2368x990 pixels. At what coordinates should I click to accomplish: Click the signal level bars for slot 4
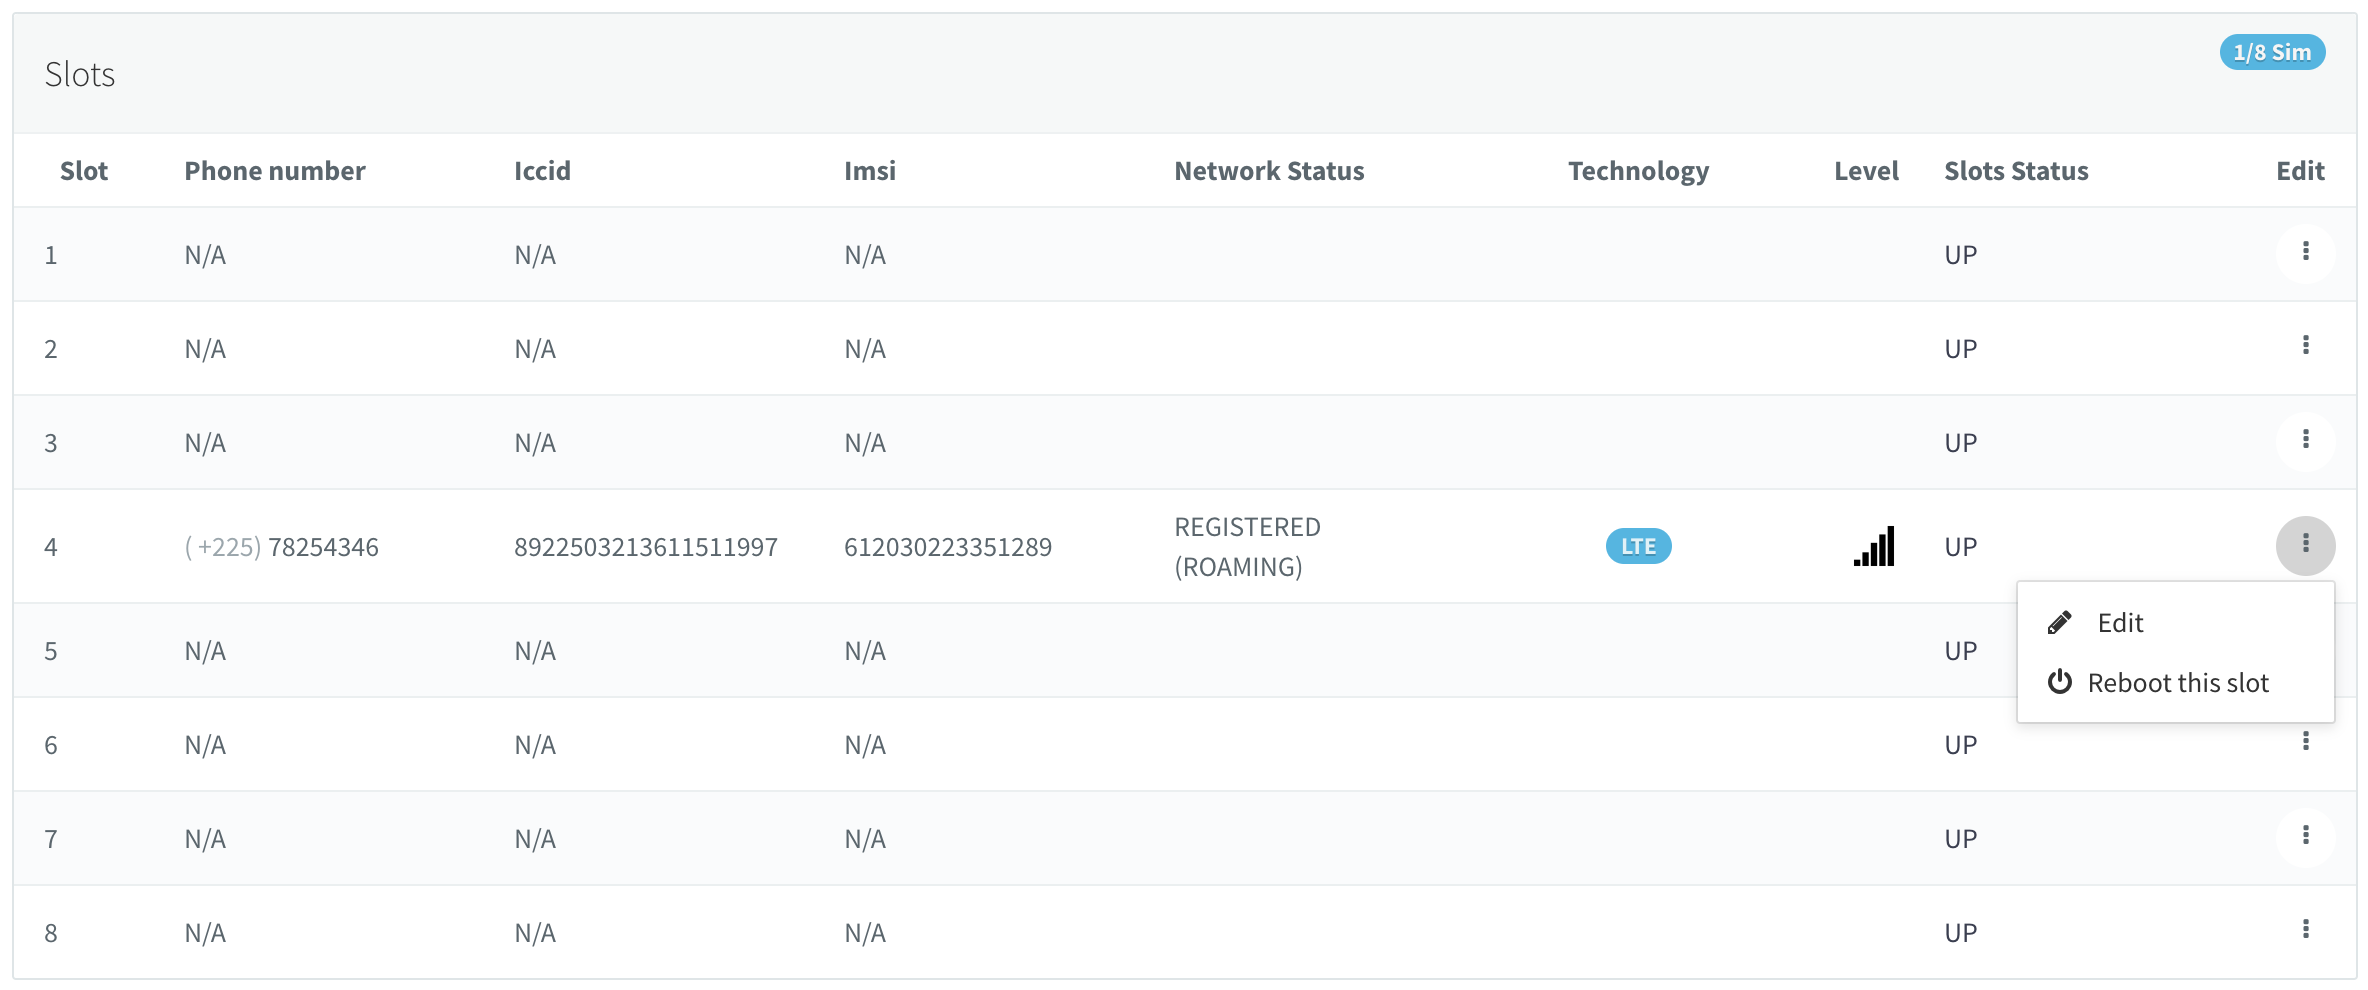pyautogui.click(x=1874, y=547)
